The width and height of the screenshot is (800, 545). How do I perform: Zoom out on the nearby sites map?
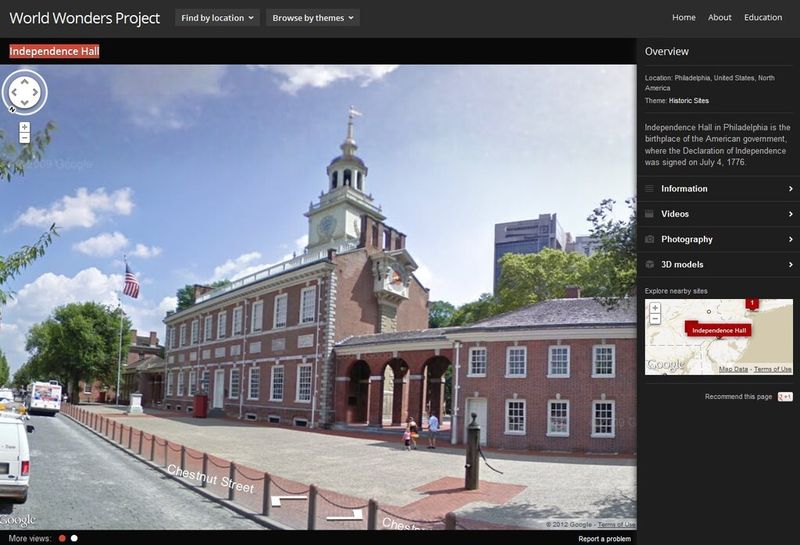tap(655, 318)
